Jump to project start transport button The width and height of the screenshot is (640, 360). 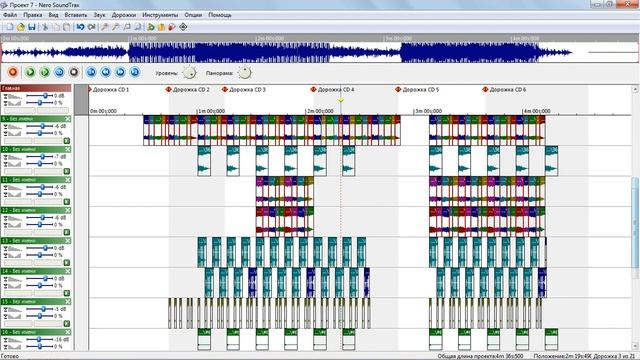click(x=91, y=72)
